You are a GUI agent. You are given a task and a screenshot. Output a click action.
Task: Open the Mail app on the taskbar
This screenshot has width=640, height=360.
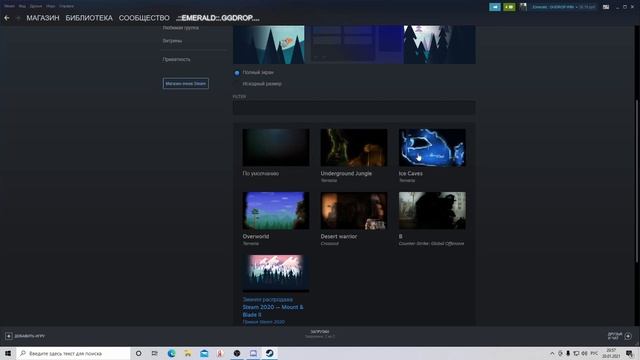point(204,353)
